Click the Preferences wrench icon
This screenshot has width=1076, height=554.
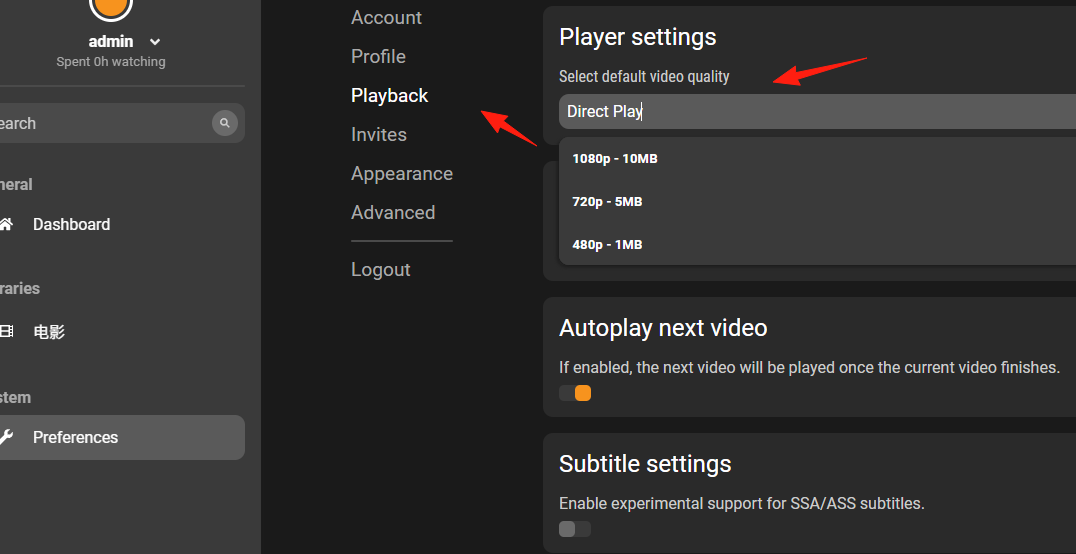coord(5,437)
